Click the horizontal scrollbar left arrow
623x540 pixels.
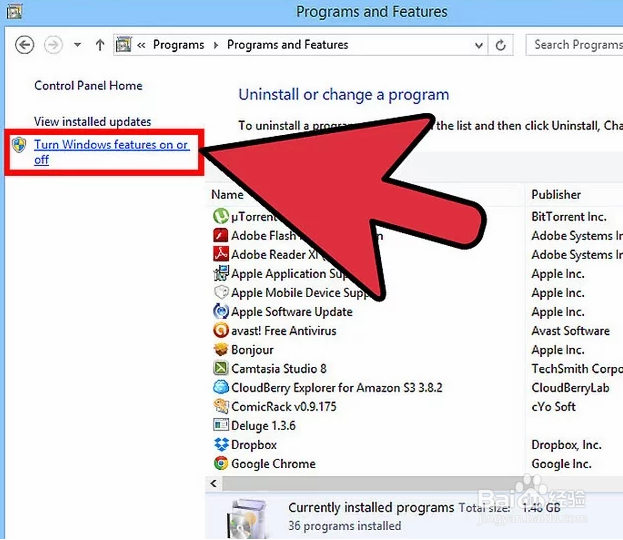coord(214,484)
